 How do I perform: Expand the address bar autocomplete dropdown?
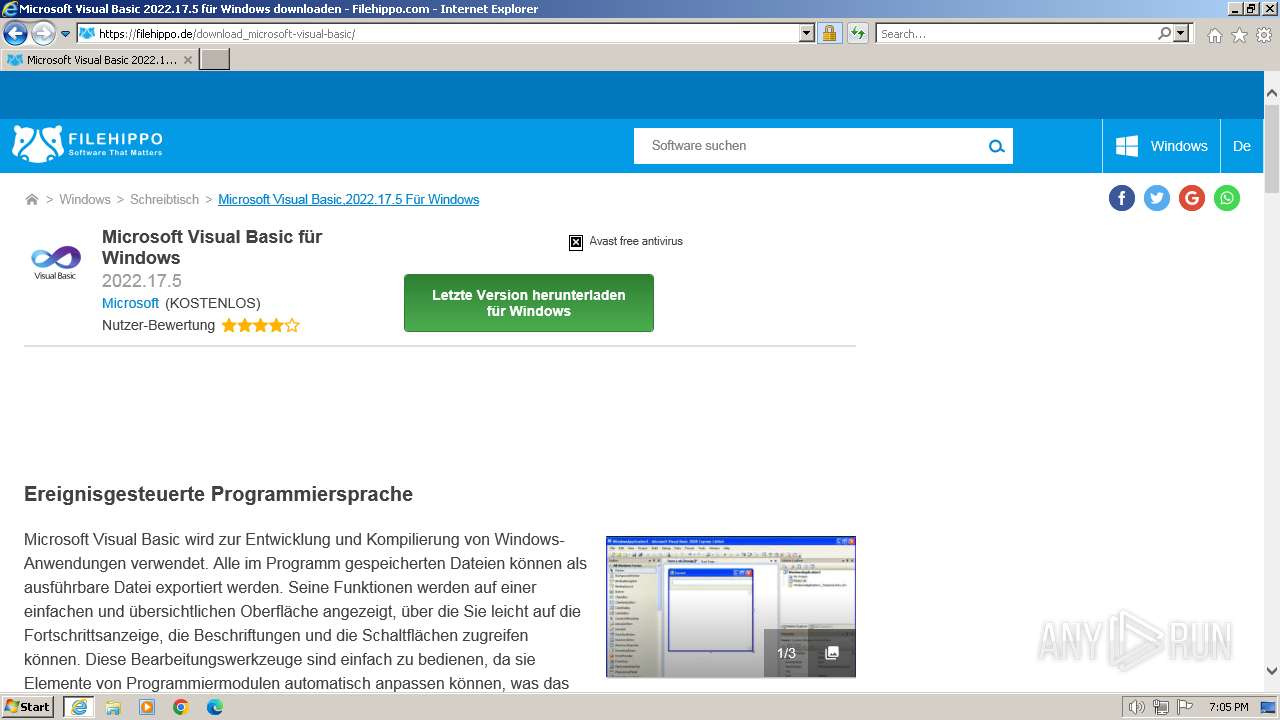click(807, 33)
